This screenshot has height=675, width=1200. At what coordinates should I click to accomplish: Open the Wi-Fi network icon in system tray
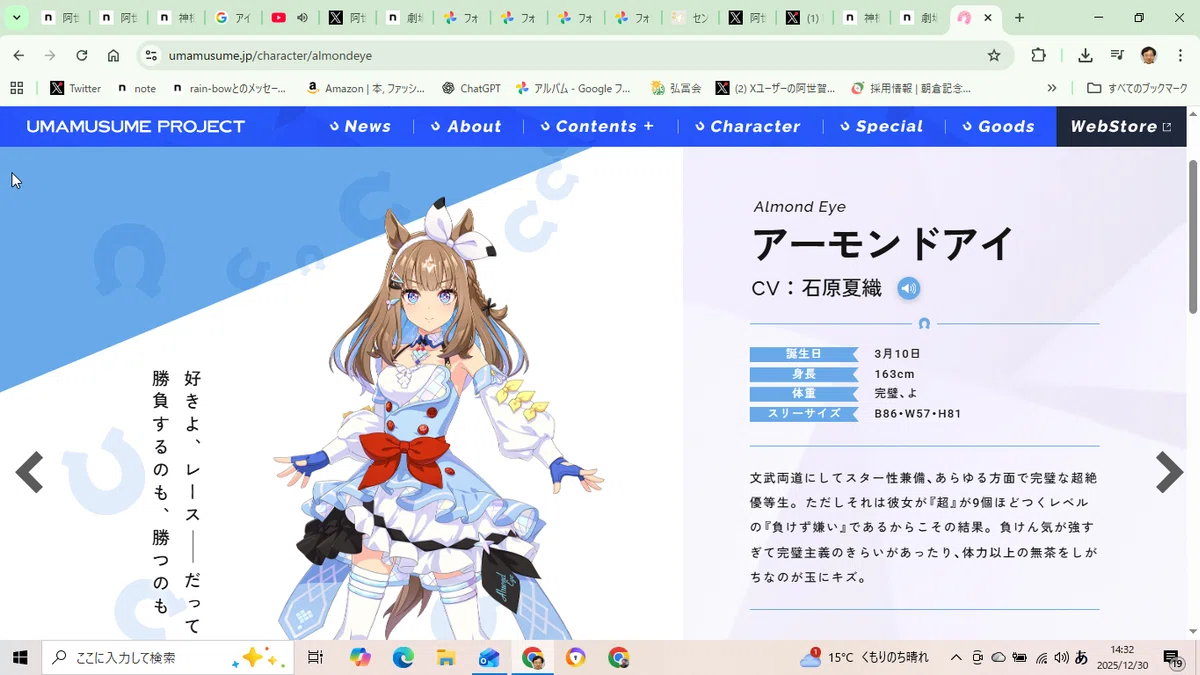tap(1041, 657)
